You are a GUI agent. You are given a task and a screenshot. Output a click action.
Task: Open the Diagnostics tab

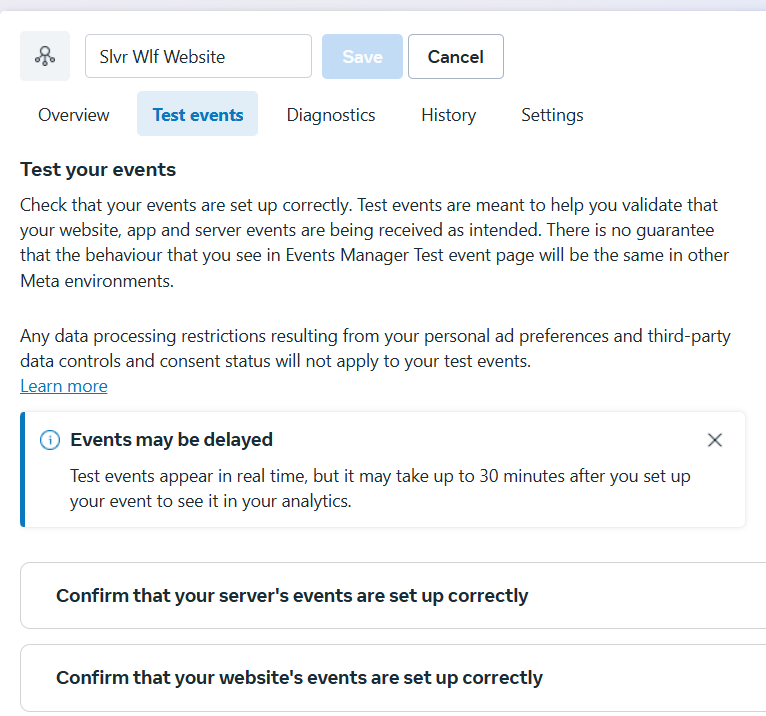pyautogui.click(x=331, y=115)
